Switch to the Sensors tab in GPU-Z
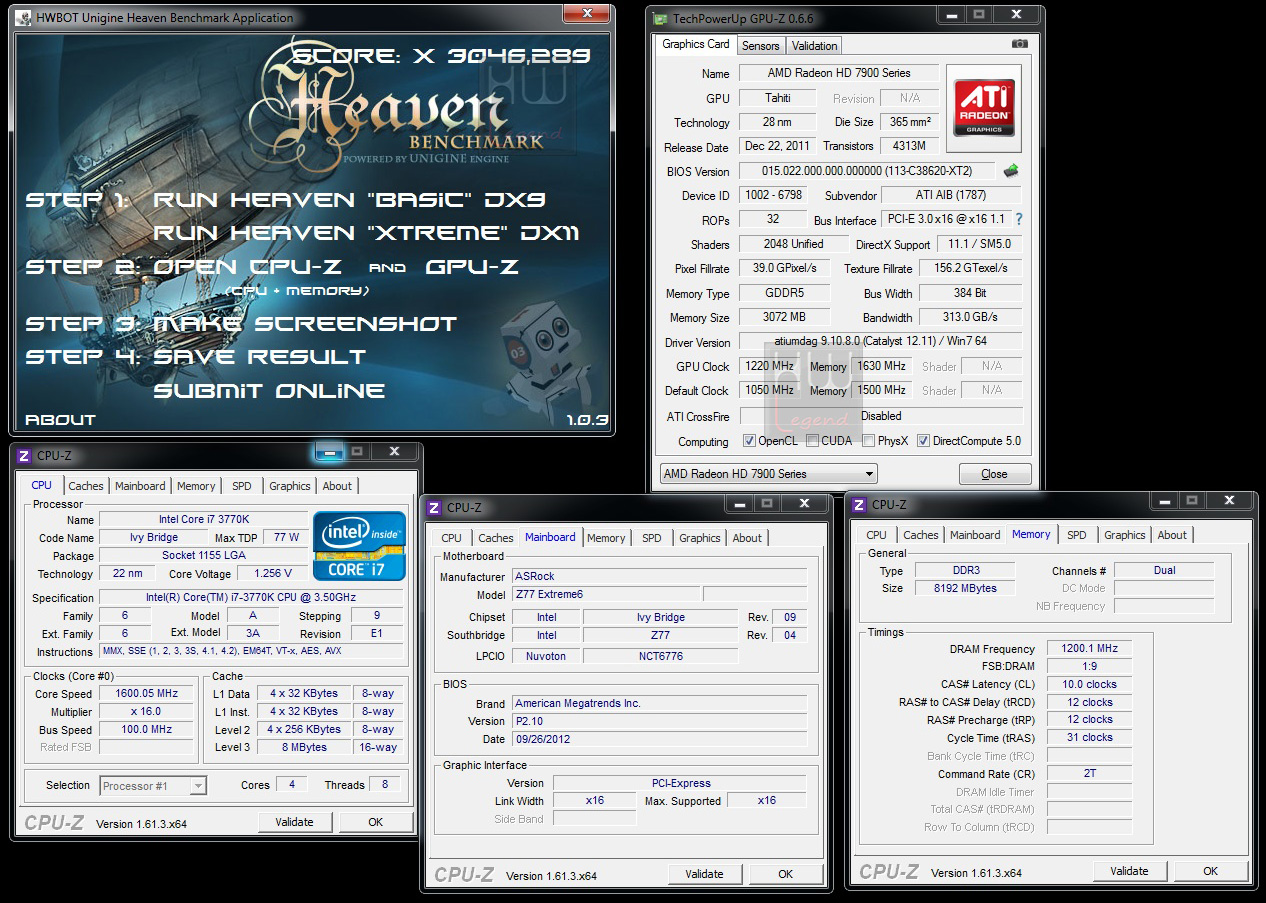The height and width of the screenshot is (903, 1266). click(760, 46)
